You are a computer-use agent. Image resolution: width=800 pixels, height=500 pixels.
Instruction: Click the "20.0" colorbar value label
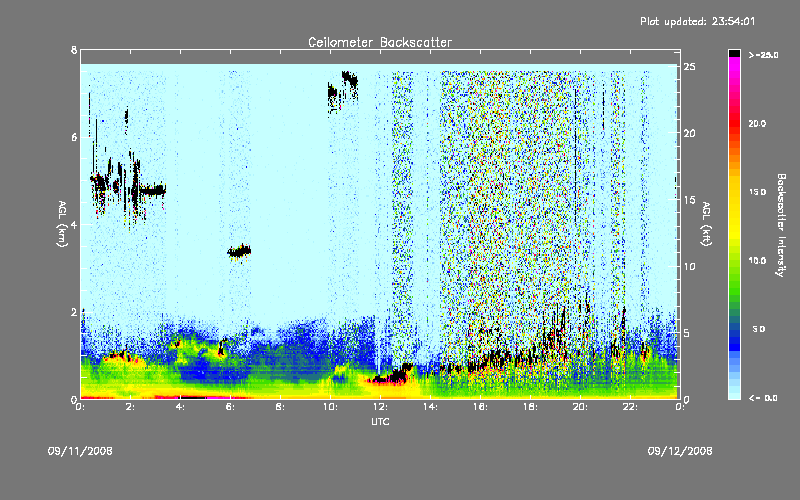tap(757, 123)
